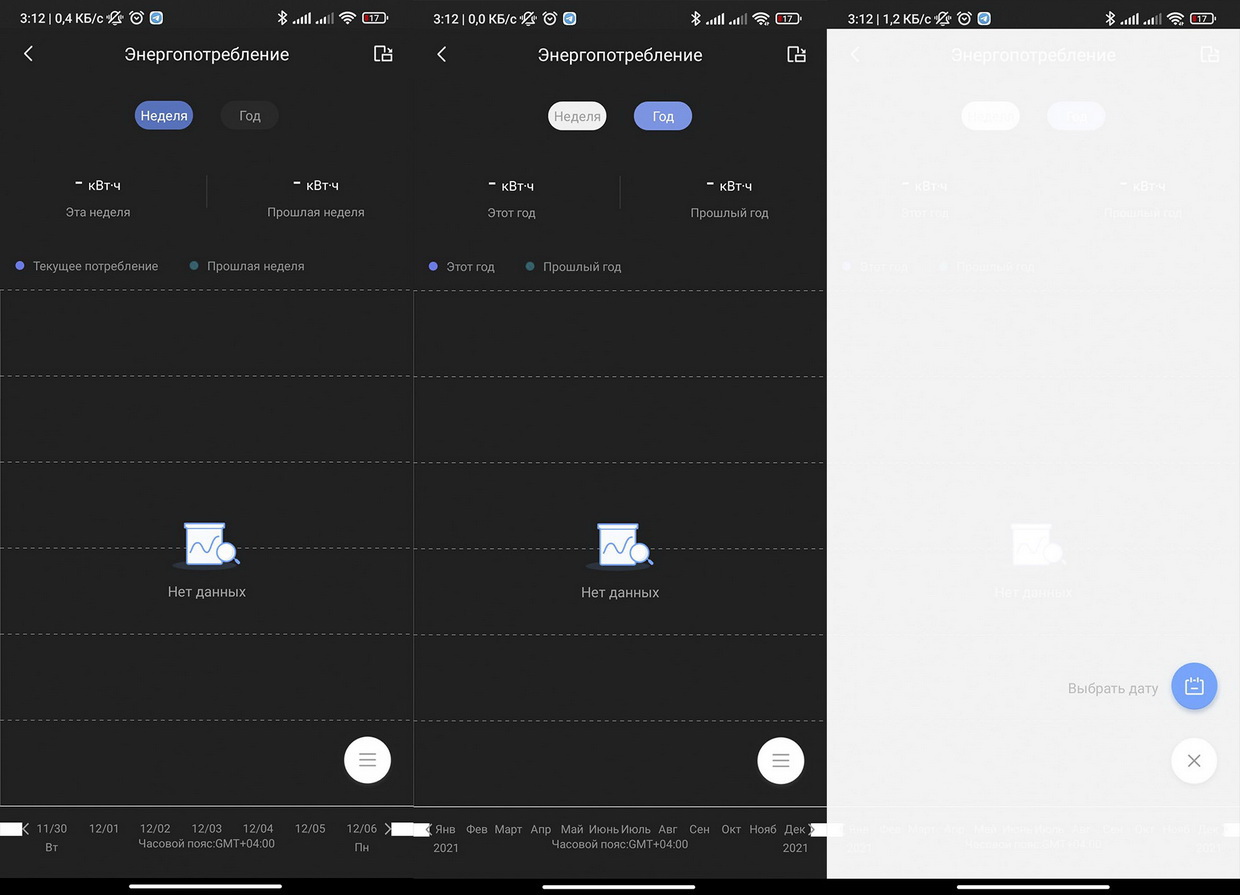Open the floating menu button in yearly view
The width and height of the screenshot is (1240, 895).
pos(780,761)
